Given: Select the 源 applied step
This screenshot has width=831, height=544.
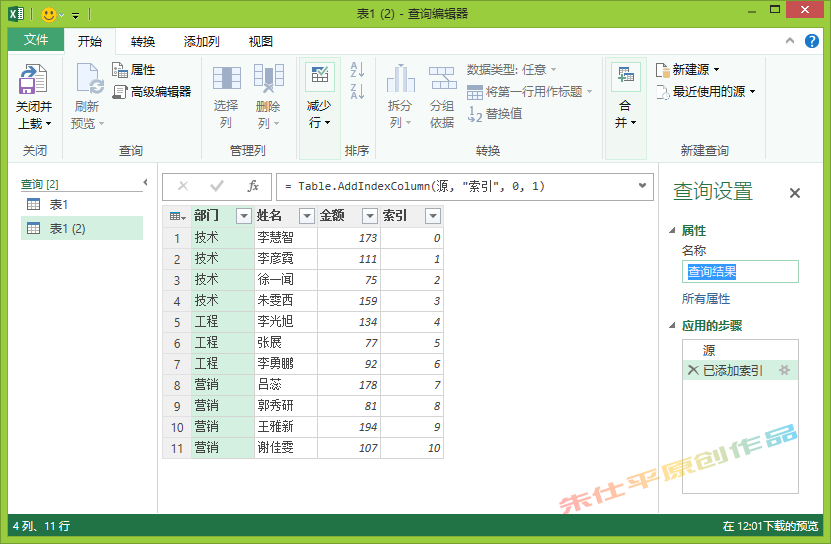Looking at the screenshot, I should click(x=709, y=351).
